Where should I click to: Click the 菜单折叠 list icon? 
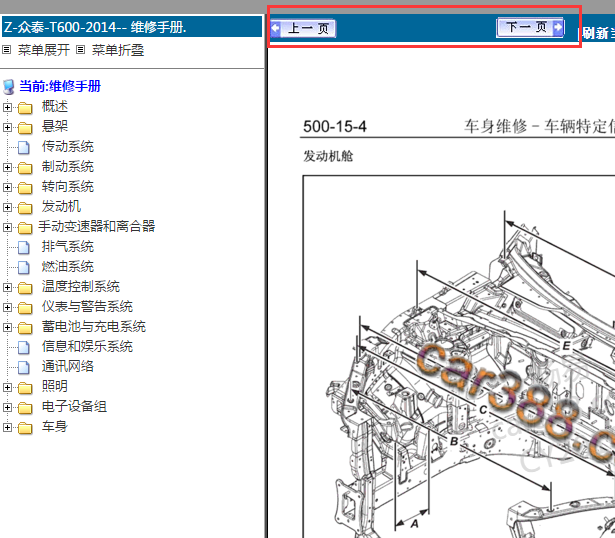point(80,50)
